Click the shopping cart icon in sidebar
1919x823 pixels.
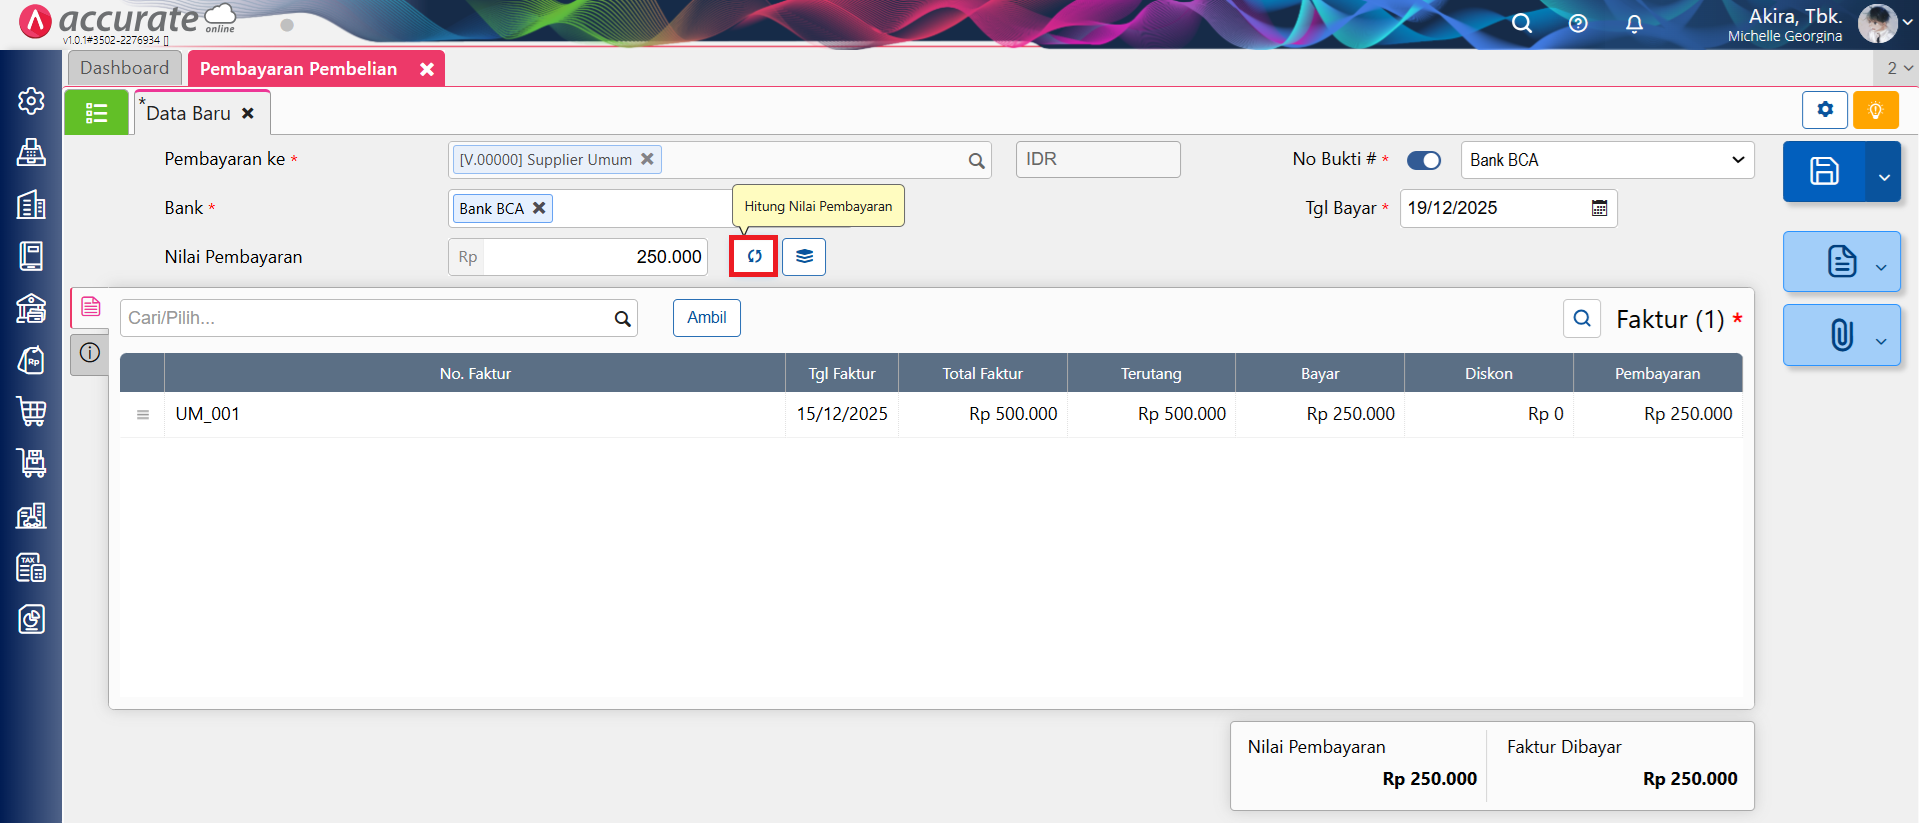point(31,411)
